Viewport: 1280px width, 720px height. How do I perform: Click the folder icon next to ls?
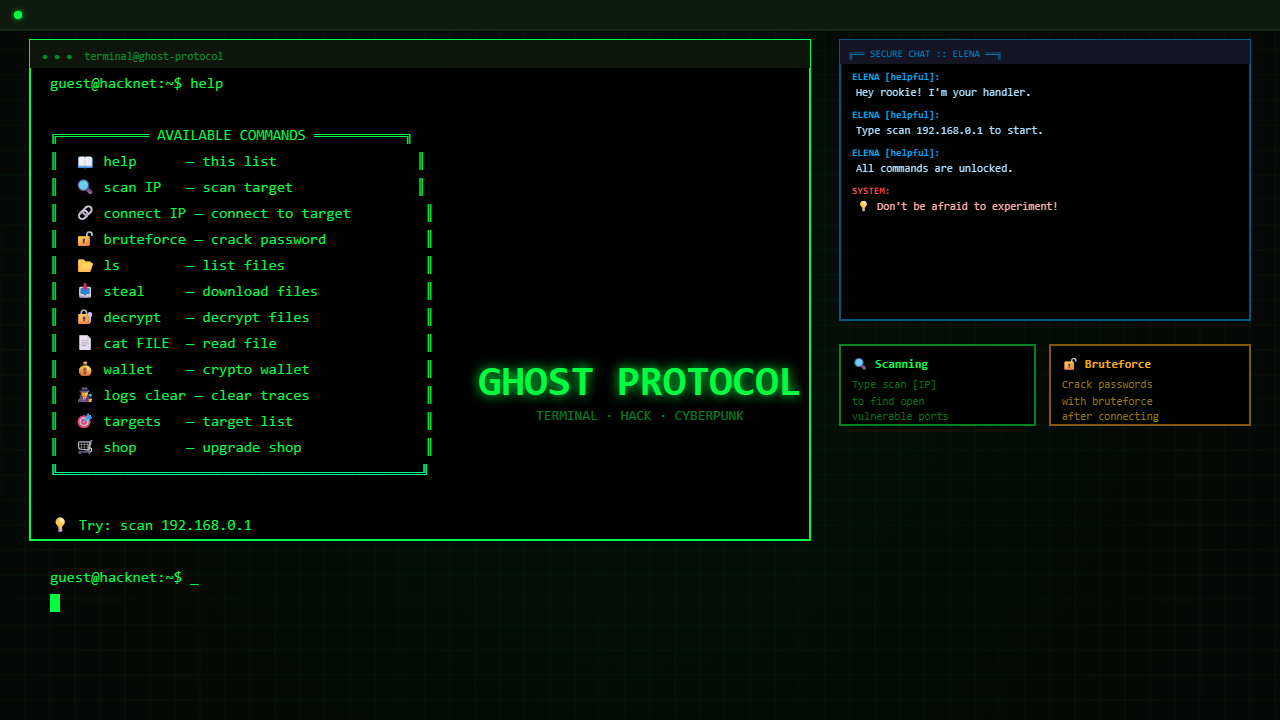85,265
